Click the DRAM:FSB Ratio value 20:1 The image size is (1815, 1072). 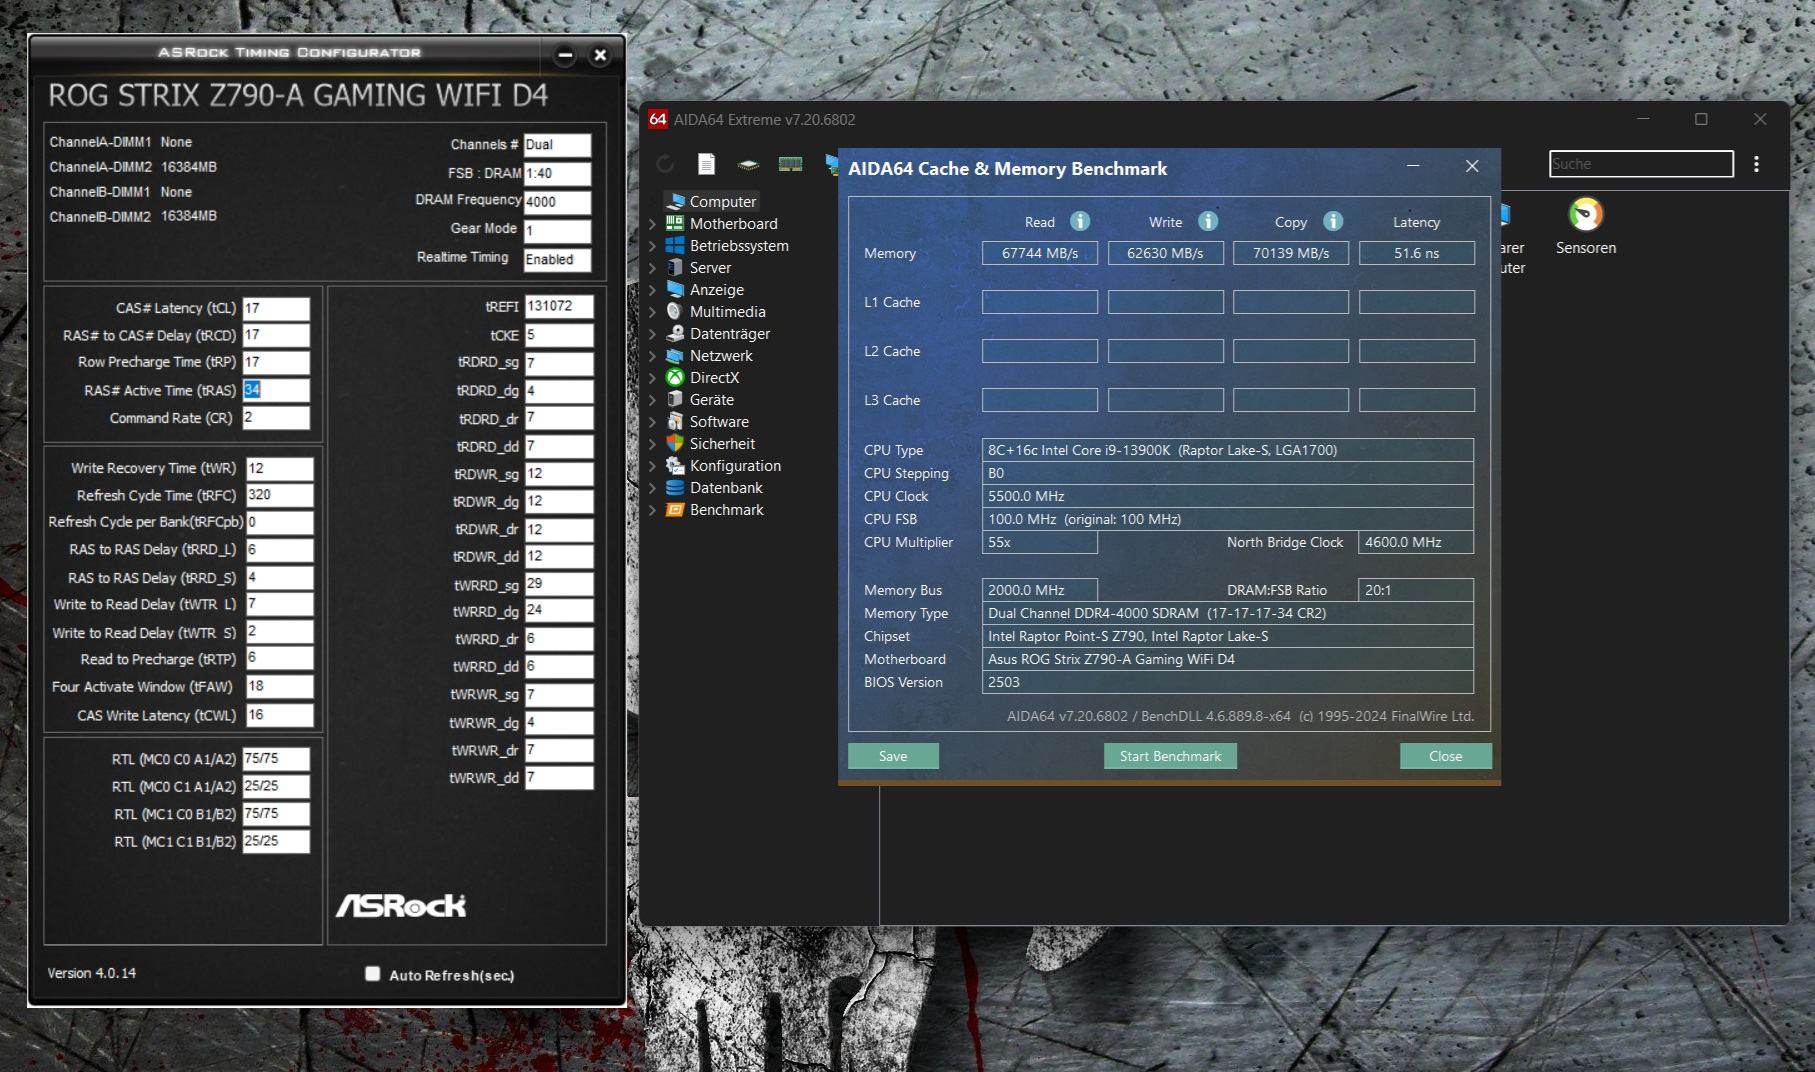click(x=1415, y=590)
